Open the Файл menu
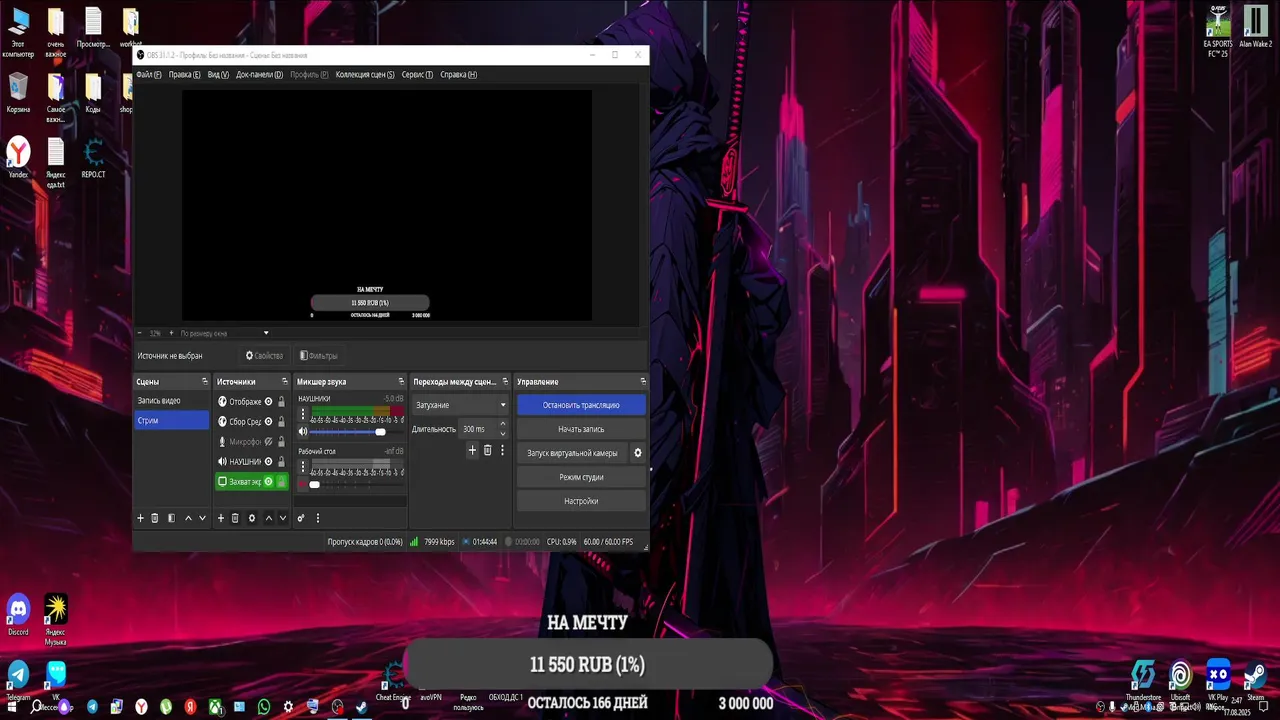The image size is (1280, 720). [x=148, y=75]
